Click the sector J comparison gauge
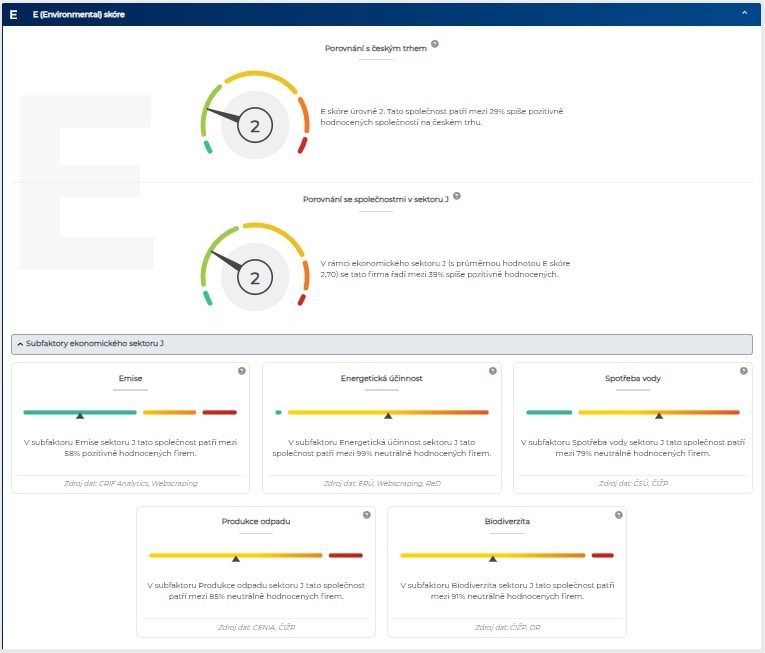 [255, 267]
